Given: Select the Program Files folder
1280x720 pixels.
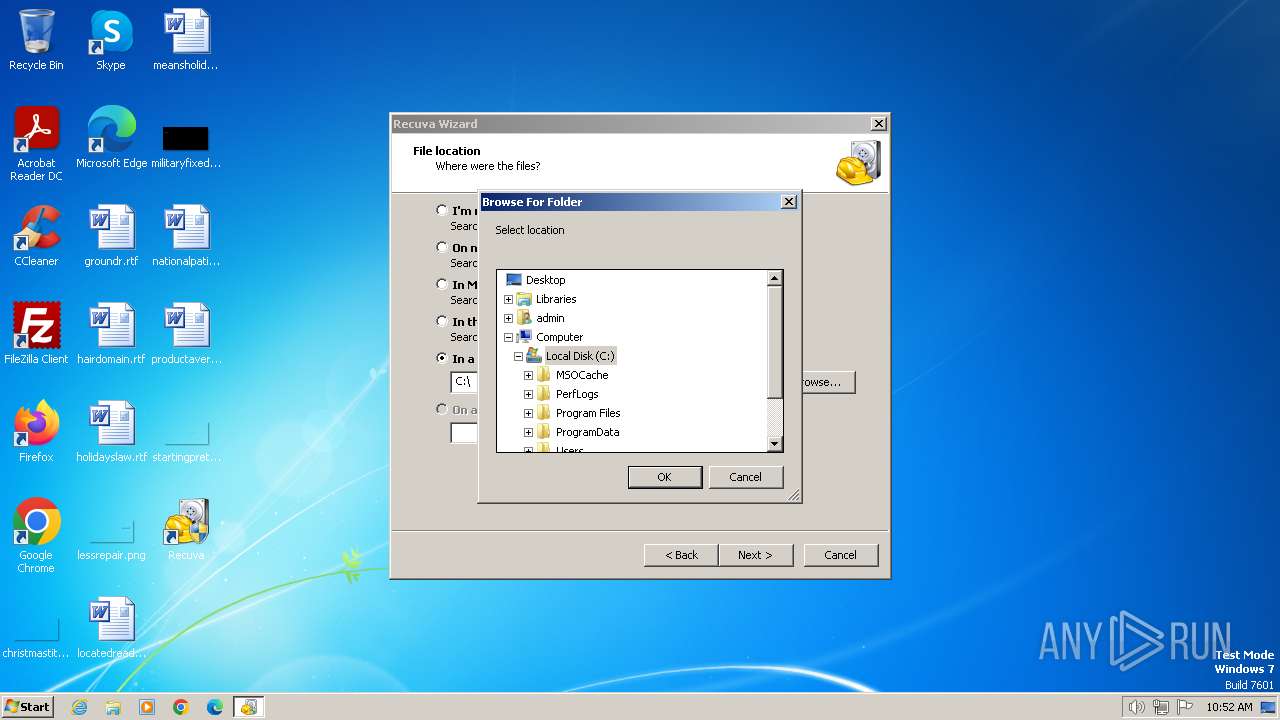Looking at the screenshot, I should click(x=588, y=413).
